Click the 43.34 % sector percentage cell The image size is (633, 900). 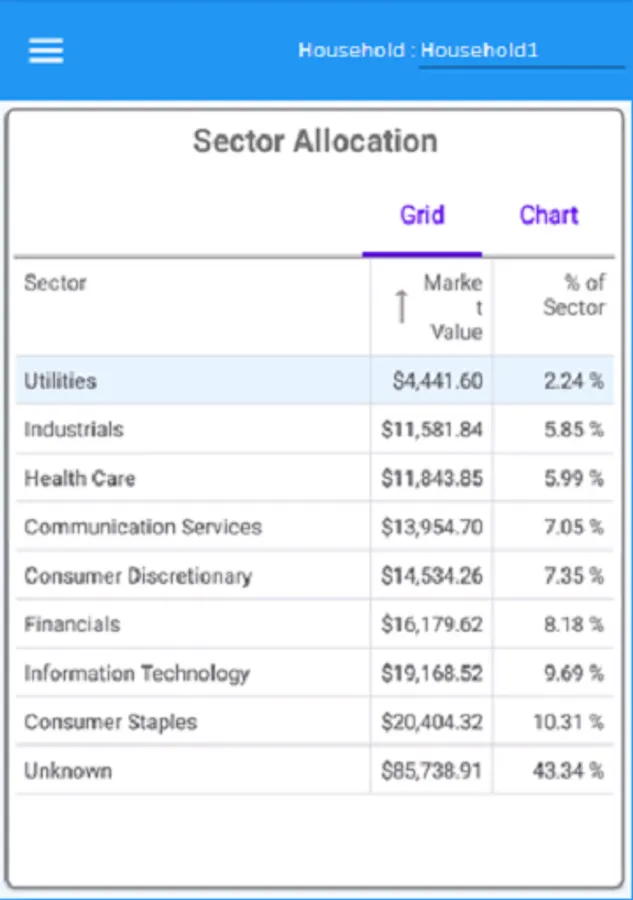[568, 771]
